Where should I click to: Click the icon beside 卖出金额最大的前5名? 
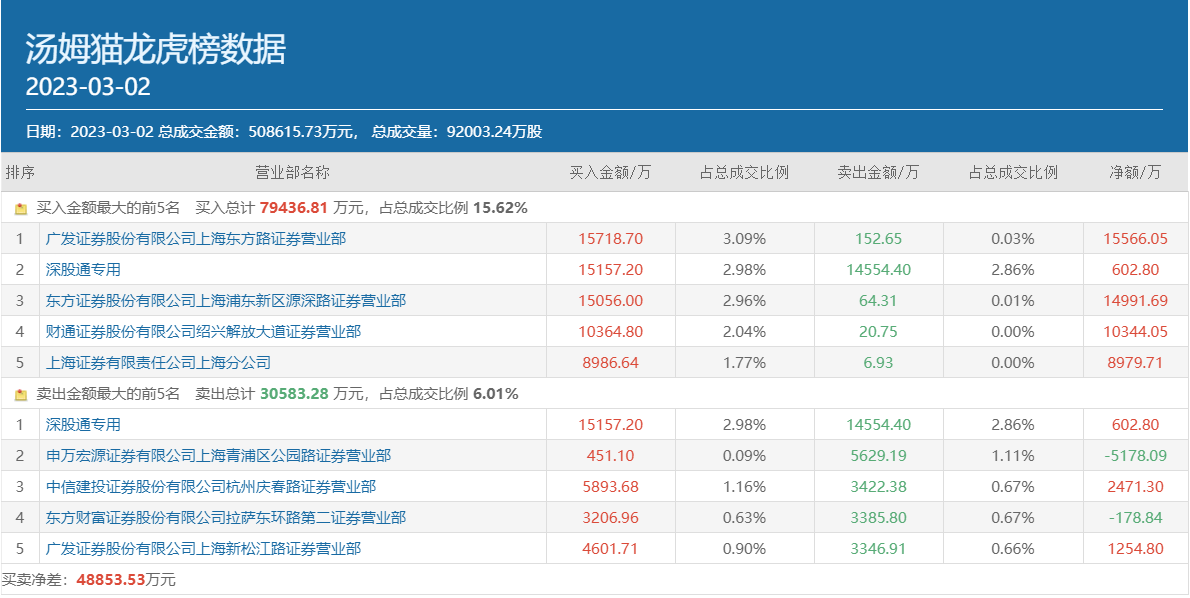coord(21,395)
